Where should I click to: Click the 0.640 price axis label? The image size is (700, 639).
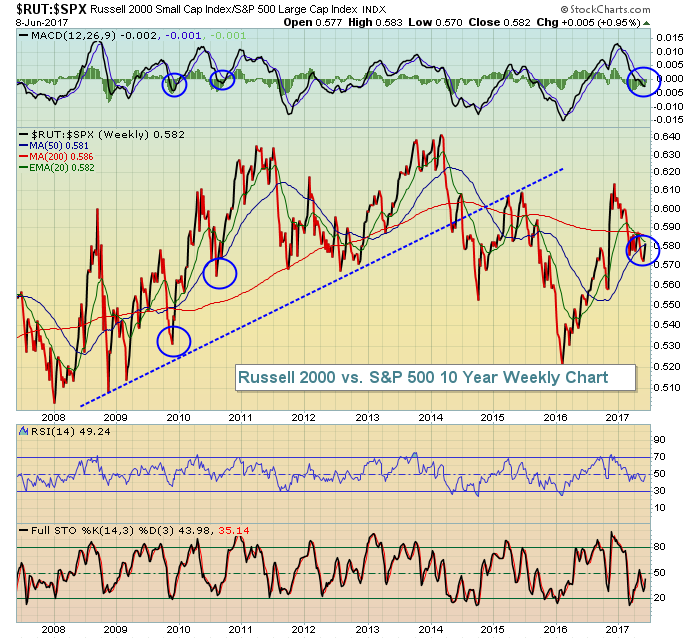tap(667, 137)
